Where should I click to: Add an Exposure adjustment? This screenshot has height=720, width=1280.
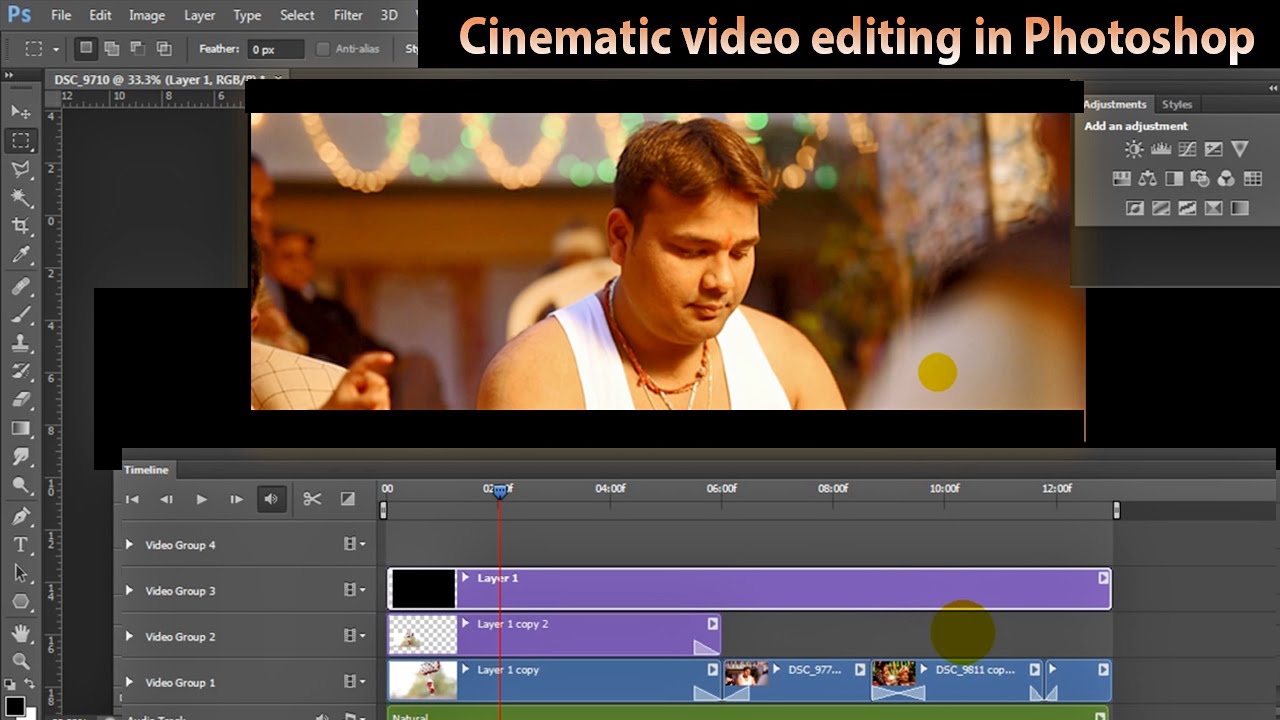point(1213,149)
